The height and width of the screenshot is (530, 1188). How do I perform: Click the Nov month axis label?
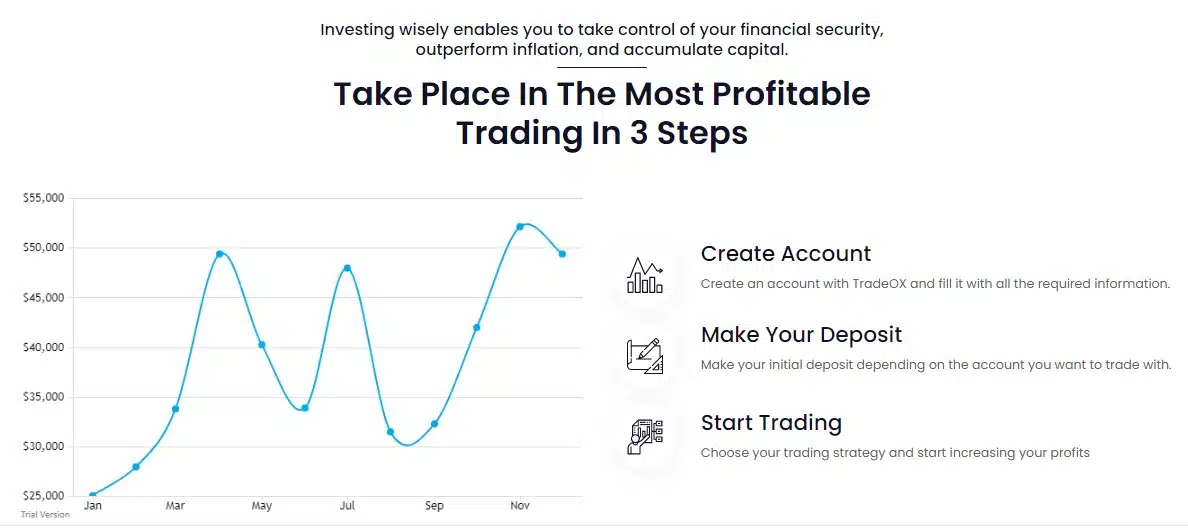520,506
